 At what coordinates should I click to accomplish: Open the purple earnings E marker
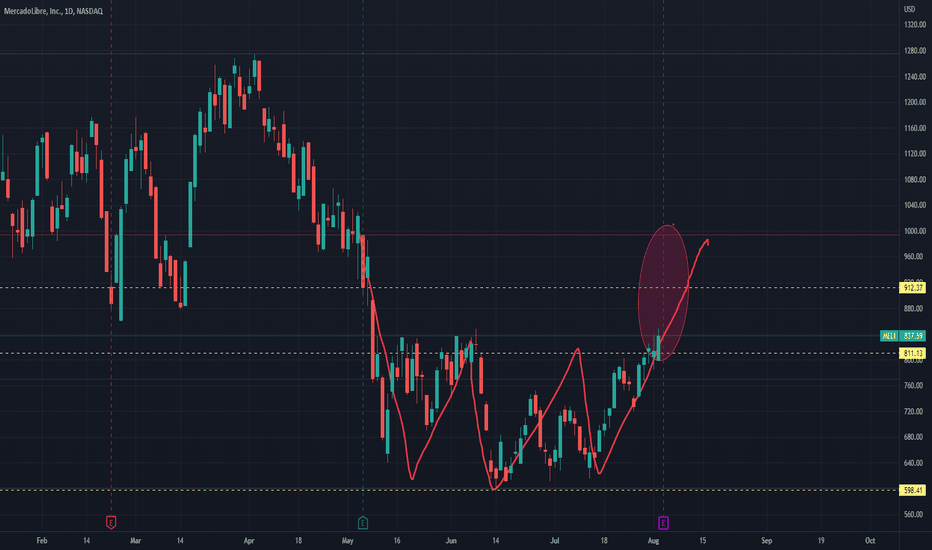click(663, 523)
